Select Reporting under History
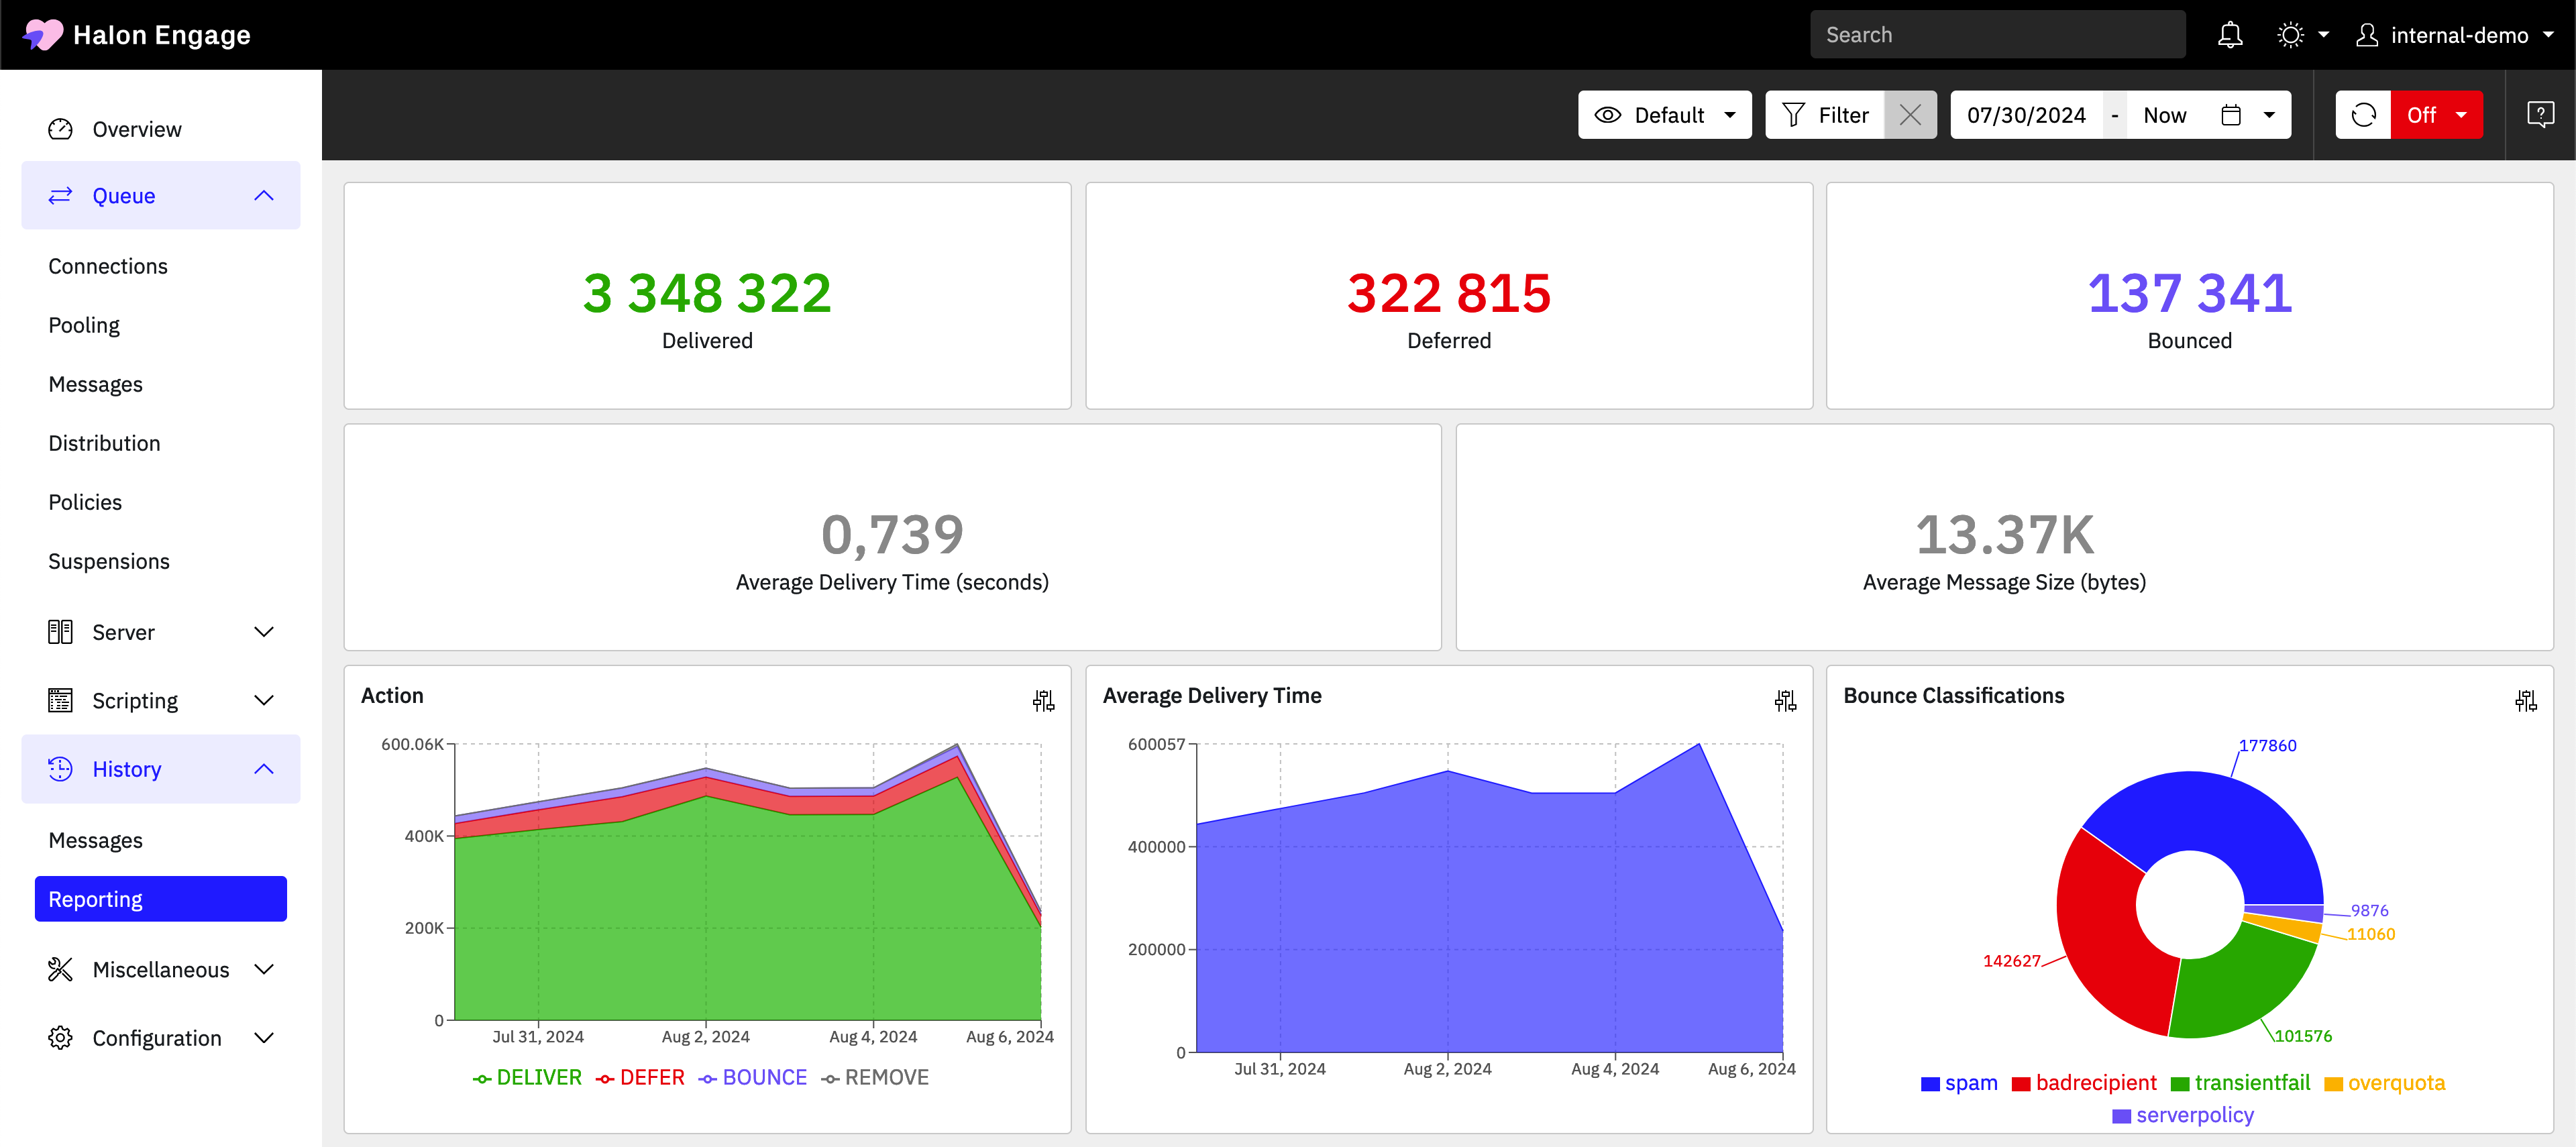Screen dimensions: 2576x1147 coord(161,899)
